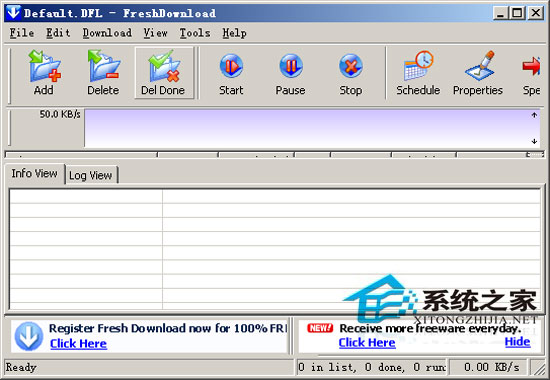Click the Ready status text
Viewport: 550px width, 380px height.
(x=21, y=367)
